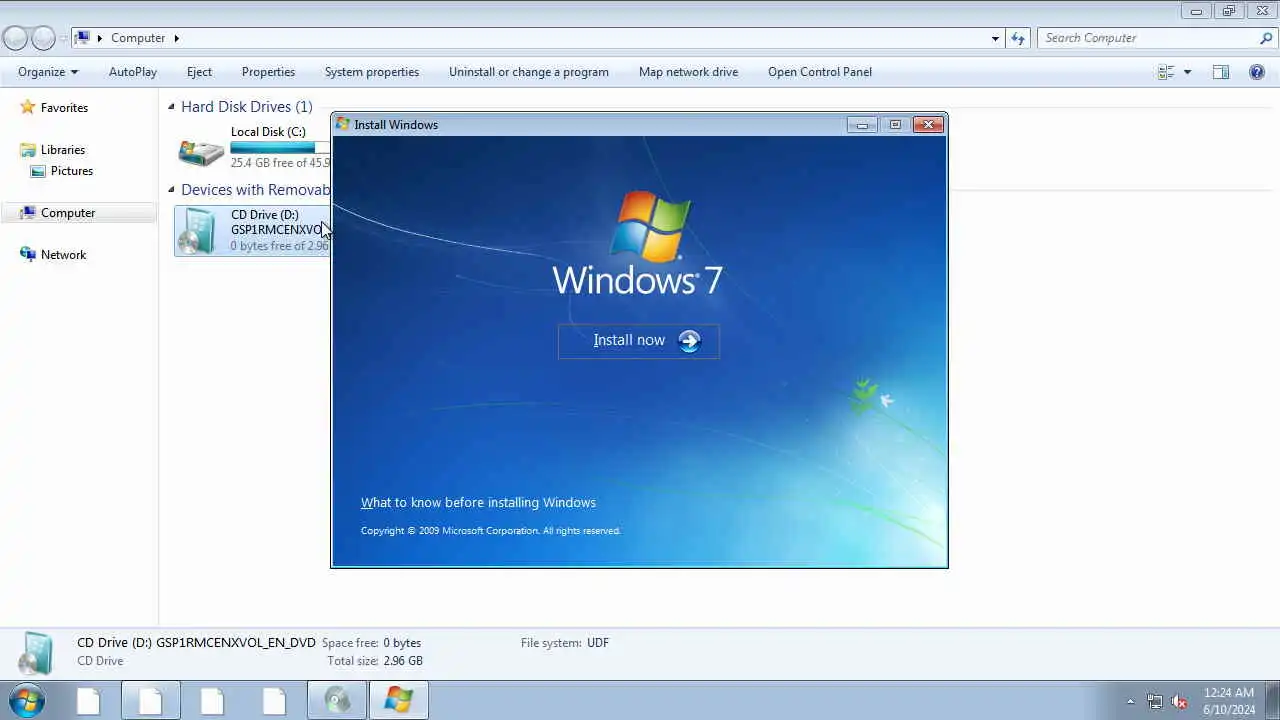The height and width of the screenshot is (720, 1280).
Task: Select Network in navigation pane
Action: 63,255
